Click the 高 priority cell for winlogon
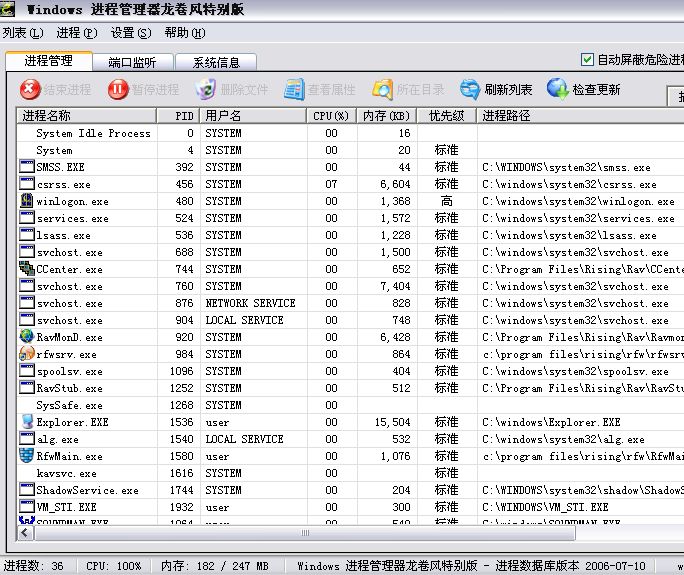The height and width of the screenshot is (575, 684). click(447, 201)
